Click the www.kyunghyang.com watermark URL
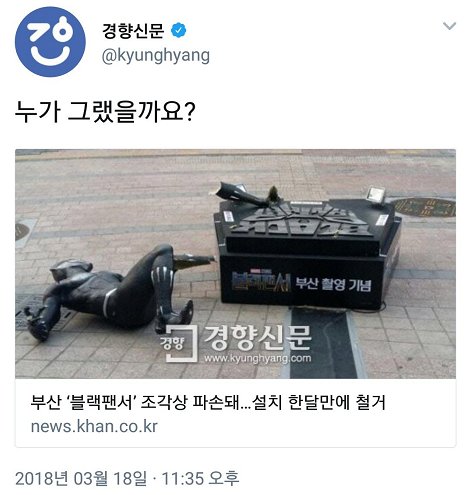This screenshot has width=471, height=495. pyautogui.click(x=257, y=359)
